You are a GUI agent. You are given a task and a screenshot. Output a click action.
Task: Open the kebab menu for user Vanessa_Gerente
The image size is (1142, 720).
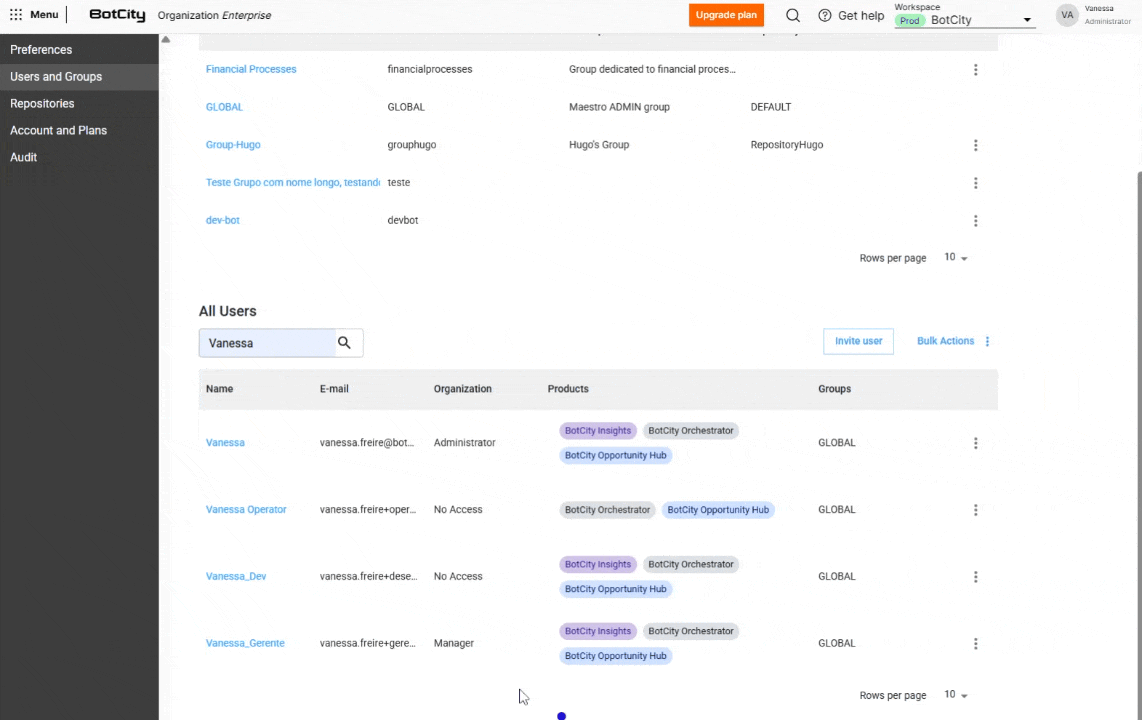pyautogui.click(x=975, y=643)
